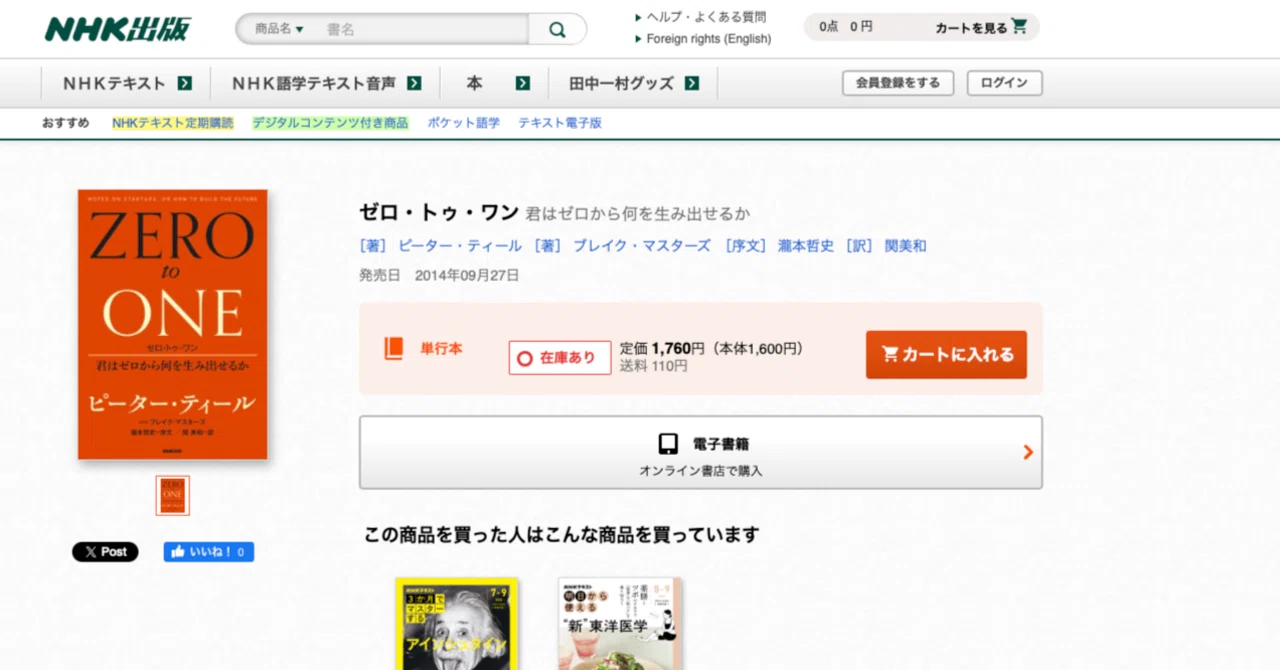The width and height of the screenshot is (1280, 670).
Task: Click カートを見る cart button
Action: point(981,27)
